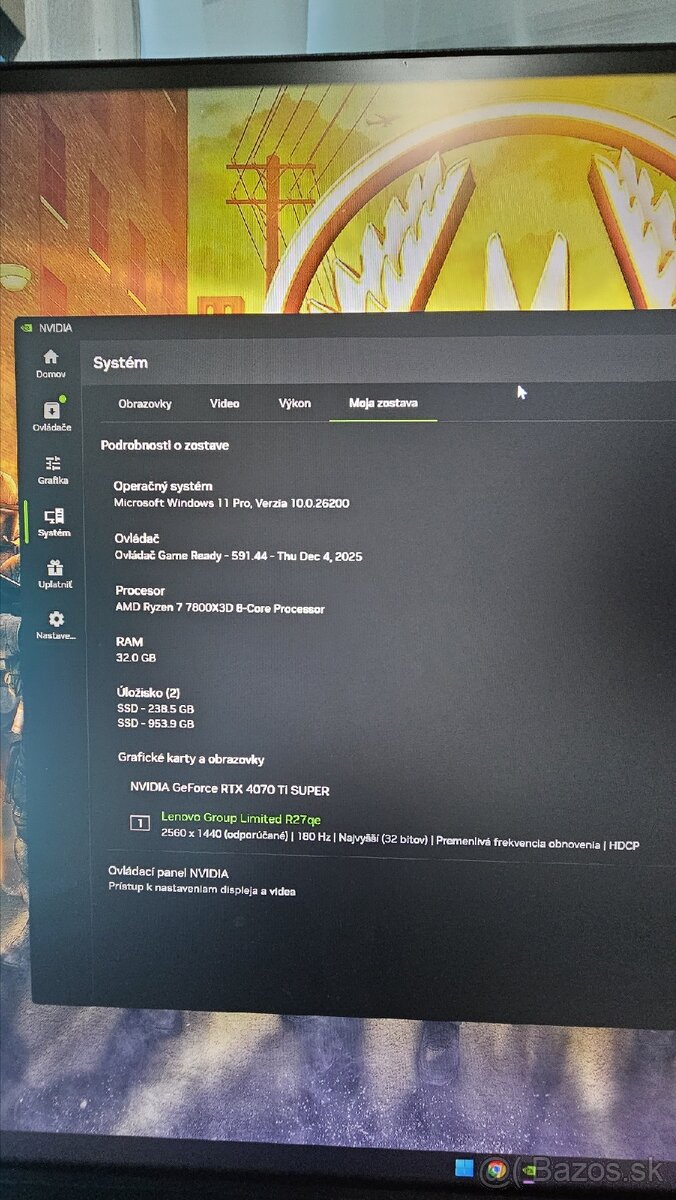676x1200 pixels.
Task: Click the NVIDIA app taskbar icon
Action: [x=527, y=1169]
